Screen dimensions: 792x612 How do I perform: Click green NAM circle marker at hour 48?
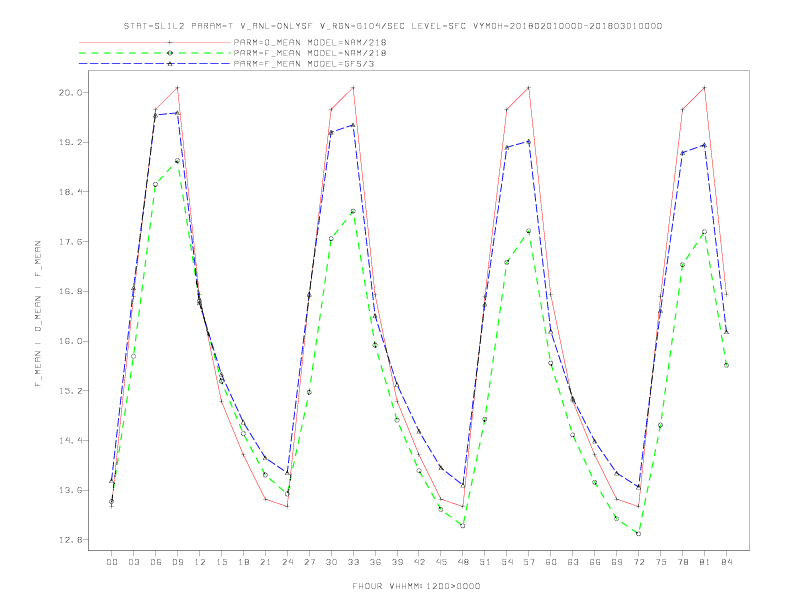(463, 526)
